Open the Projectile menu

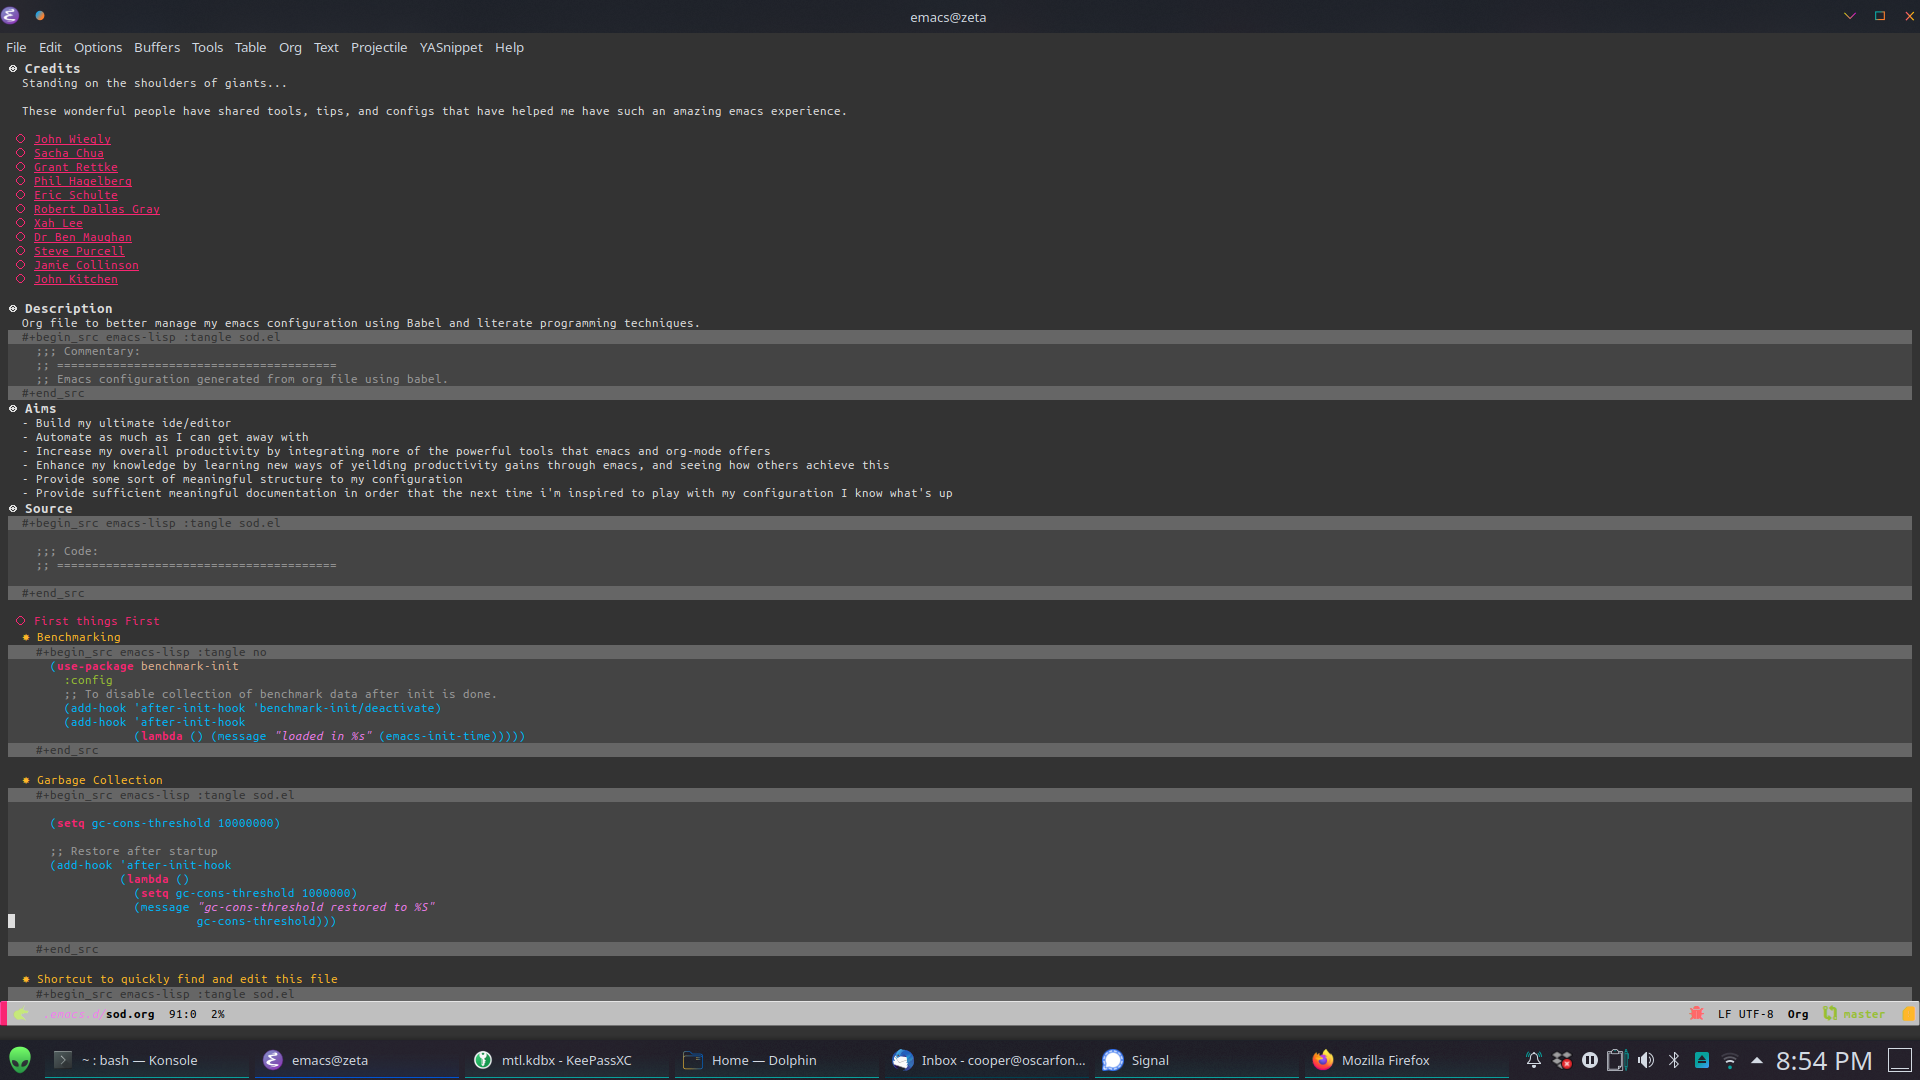coord(379,47)
